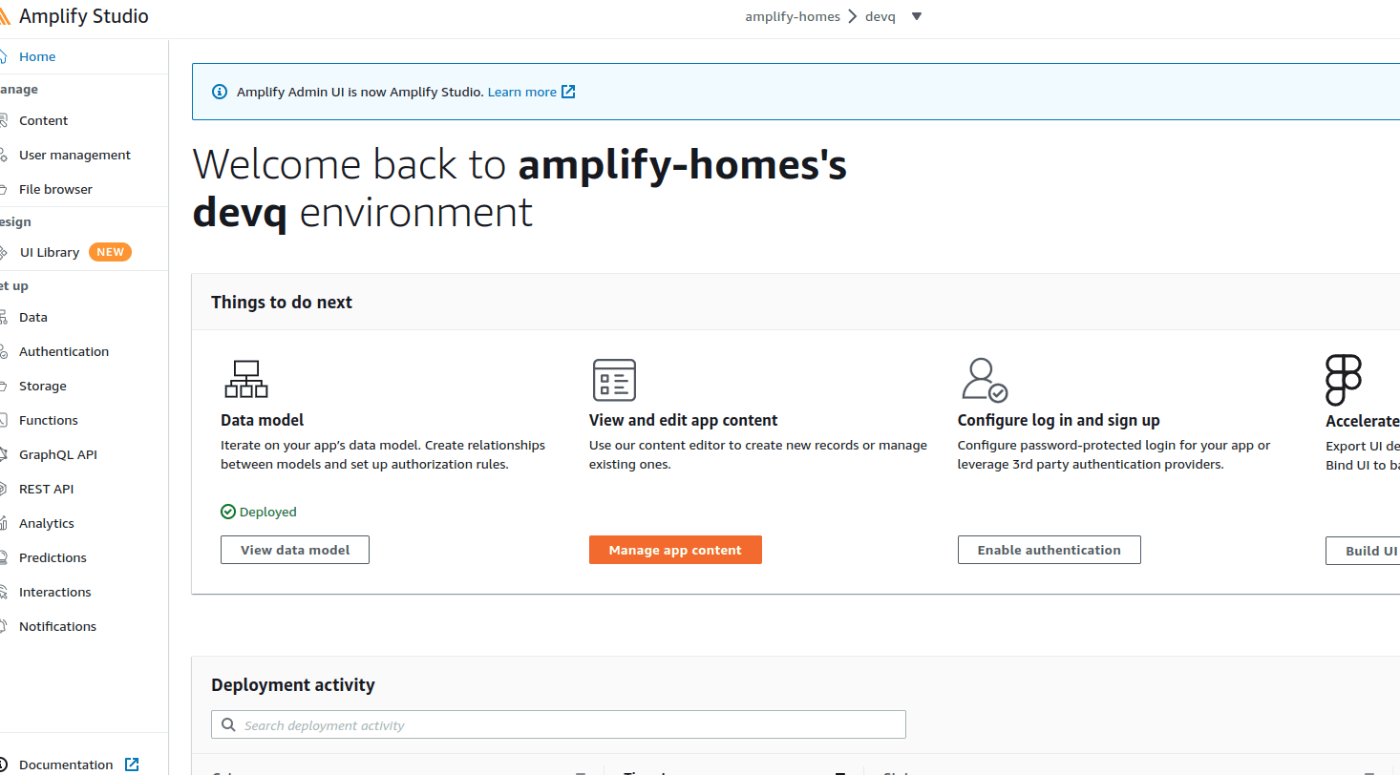Select GraphQL API in the sidebar
The height and width of the screenshot is (775, 1400).
click(57, 455)
